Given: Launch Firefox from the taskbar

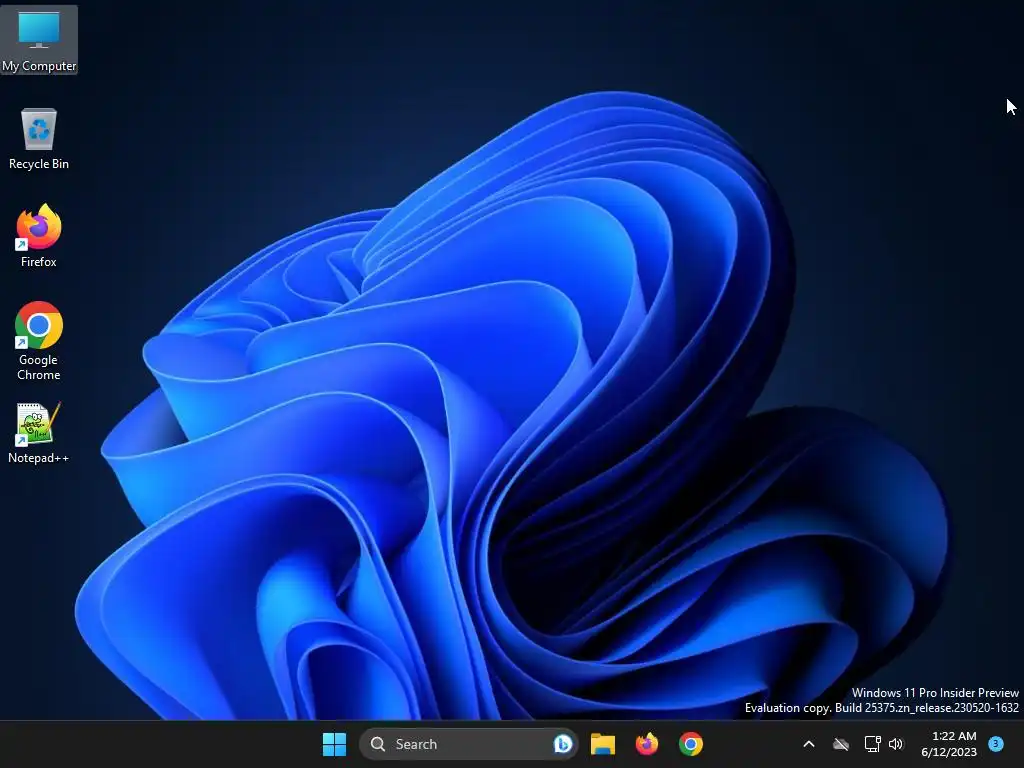Looking at the screenshot, I should click(x=647, y=744).
